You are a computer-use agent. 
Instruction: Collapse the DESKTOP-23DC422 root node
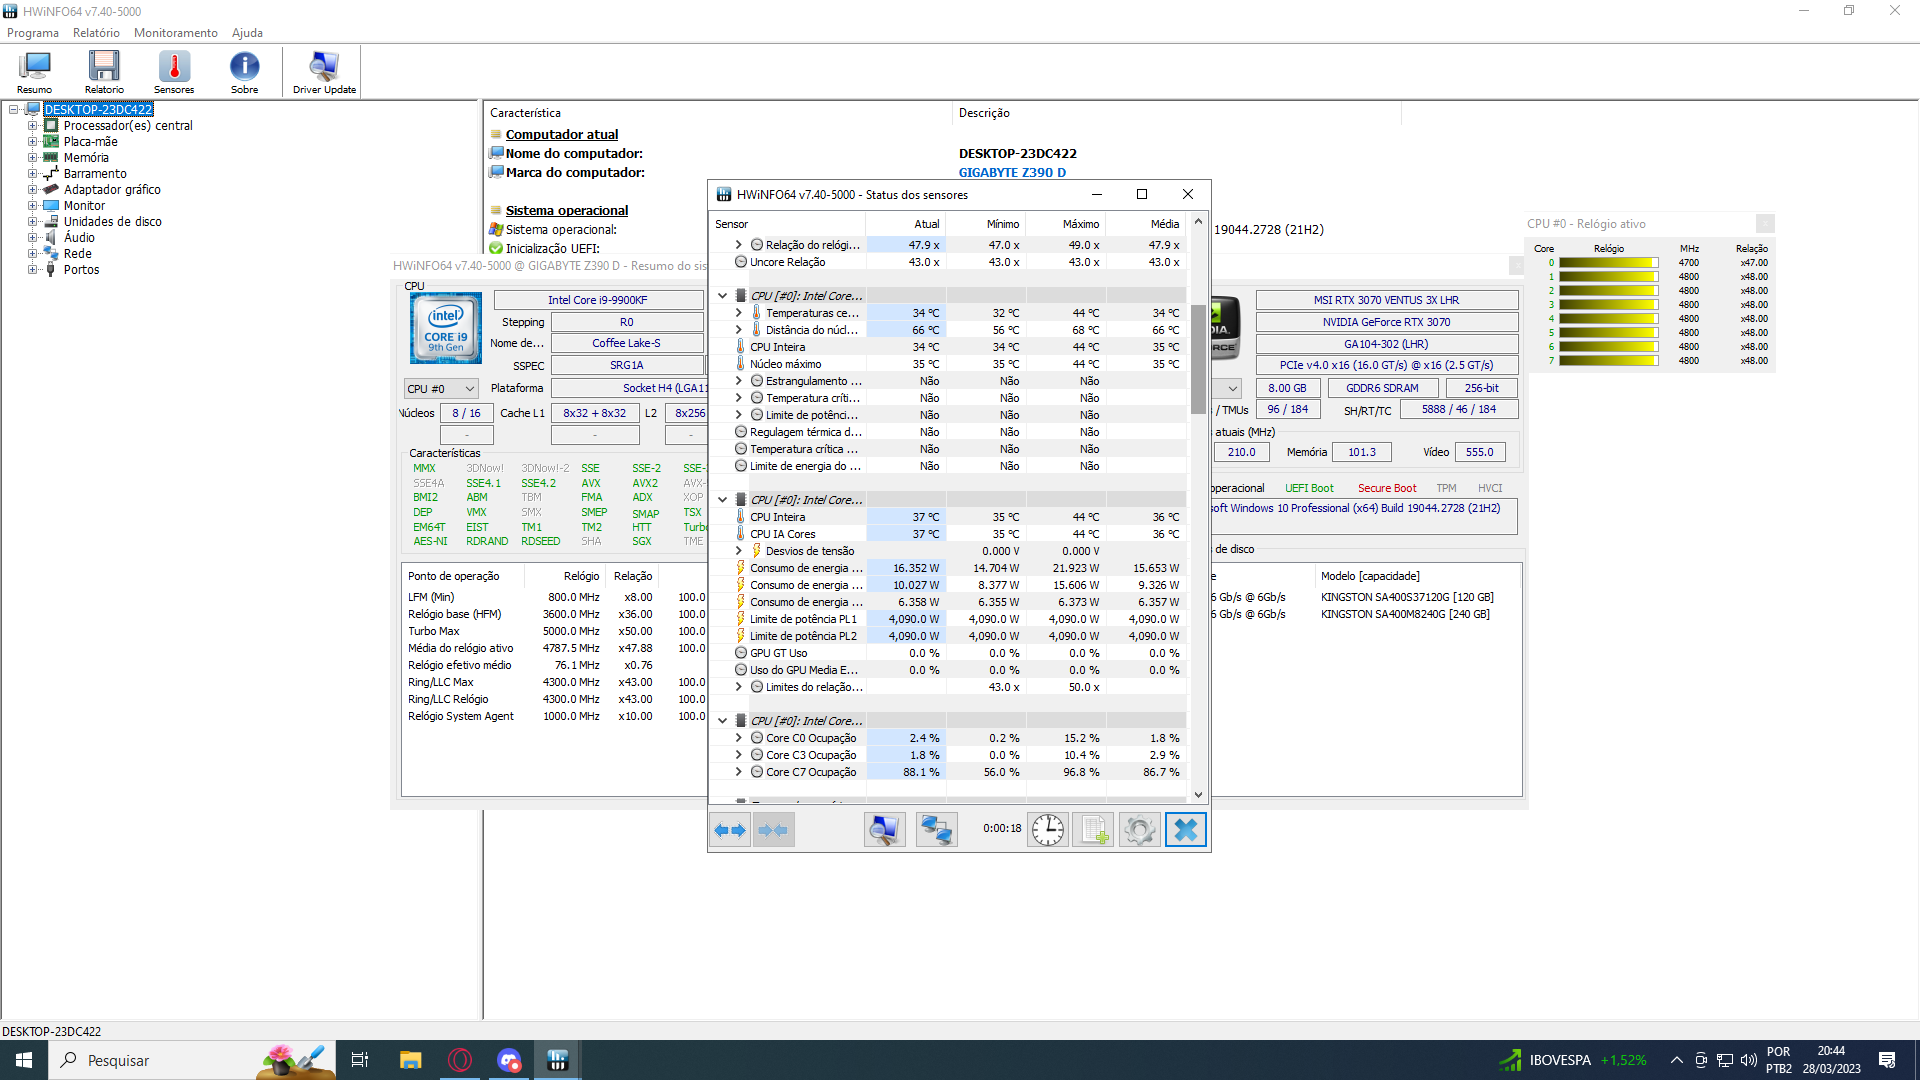pyautogui.click(x=13, y=110)
